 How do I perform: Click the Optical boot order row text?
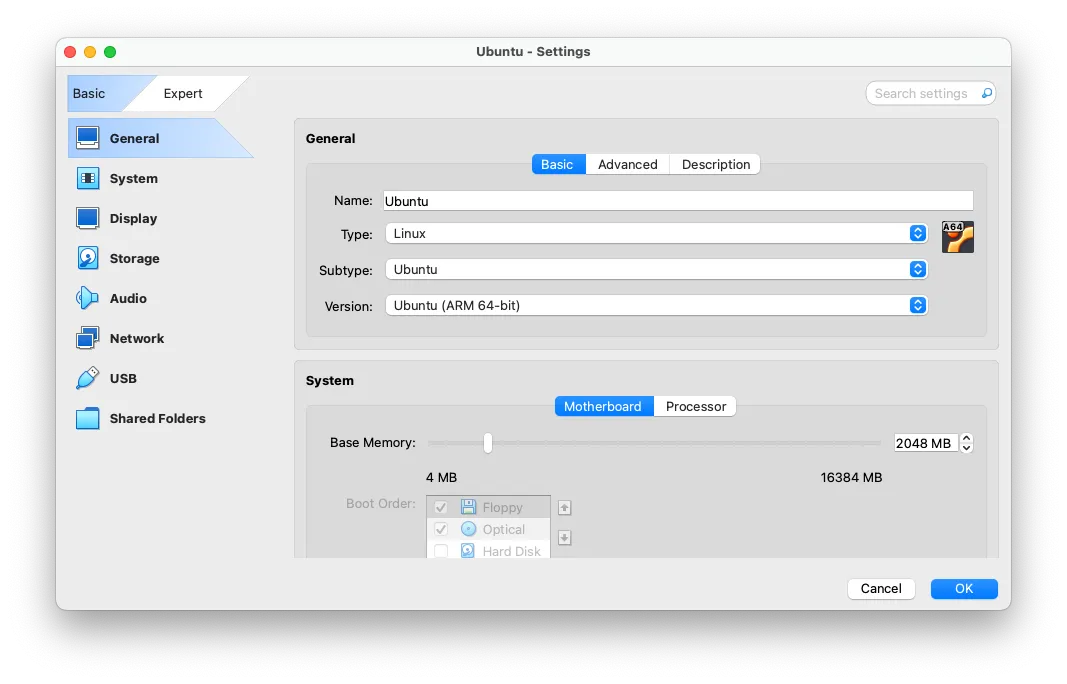pos(504,530)
